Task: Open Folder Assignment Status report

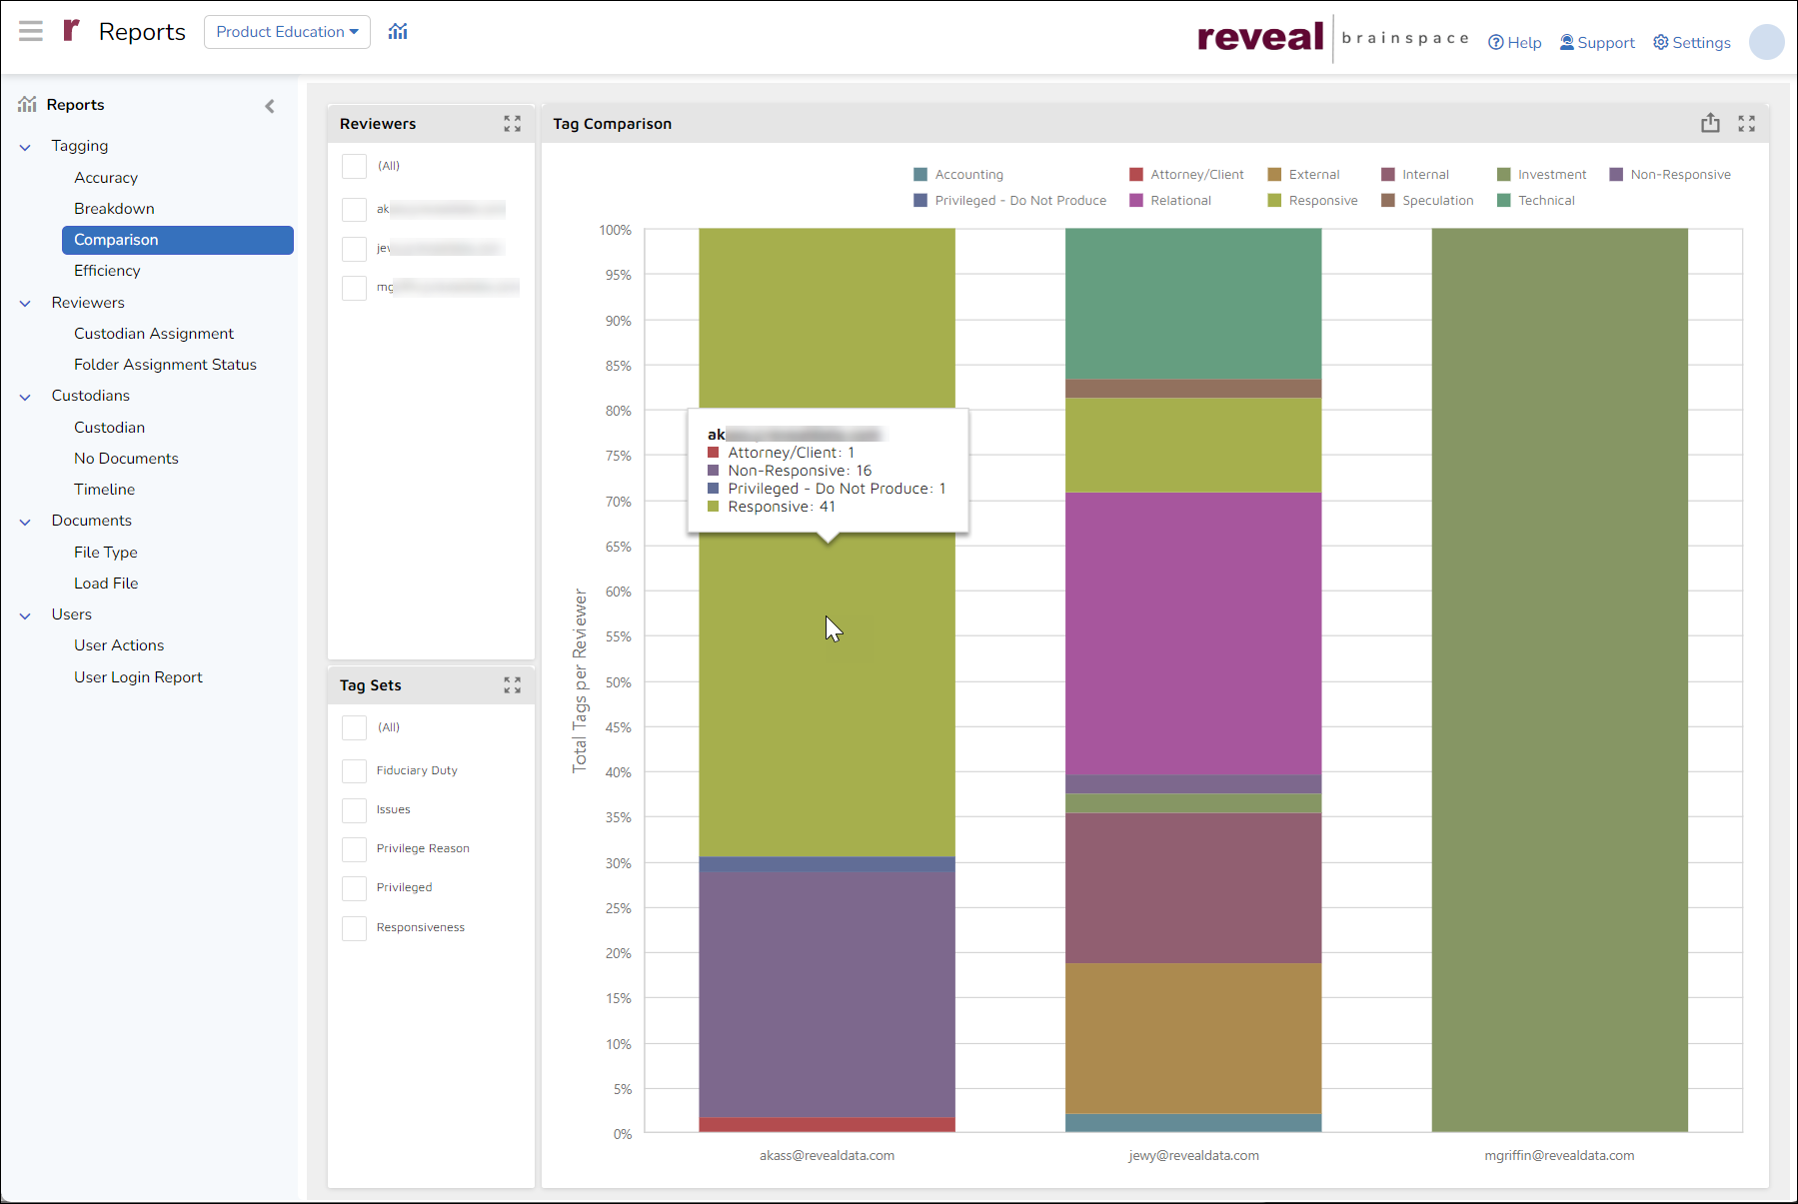Action: [x=165, y=364]
